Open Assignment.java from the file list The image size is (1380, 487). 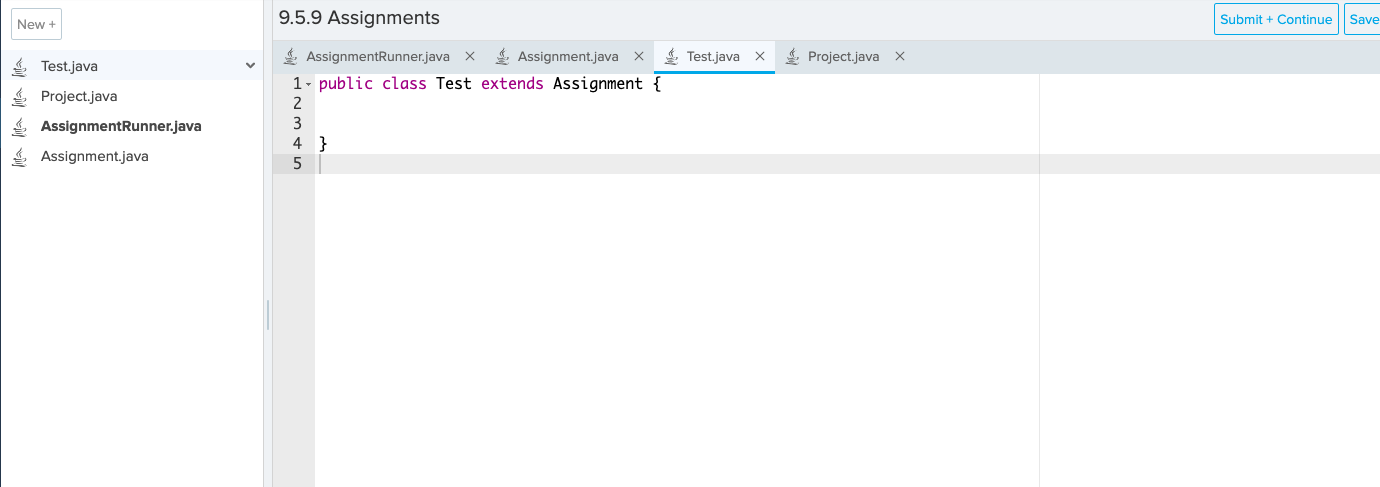tap(95, 156)
